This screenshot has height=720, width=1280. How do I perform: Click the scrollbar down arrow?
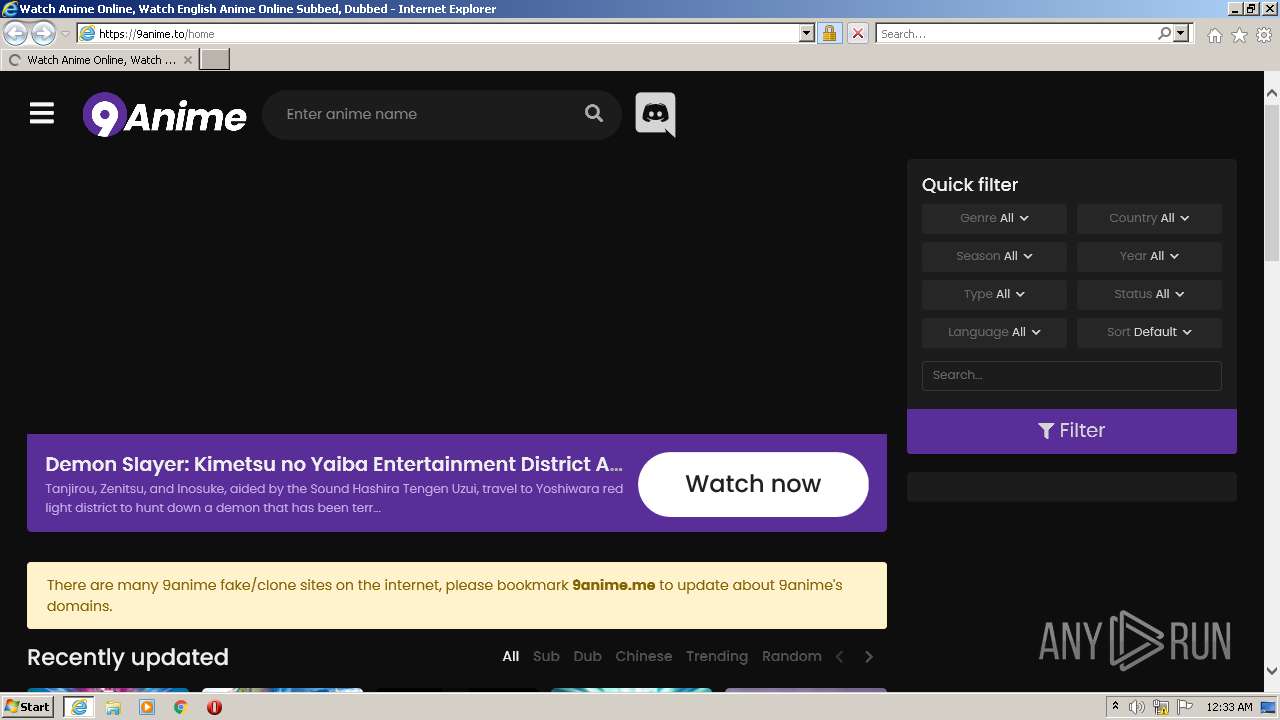tap(1272, 671)
